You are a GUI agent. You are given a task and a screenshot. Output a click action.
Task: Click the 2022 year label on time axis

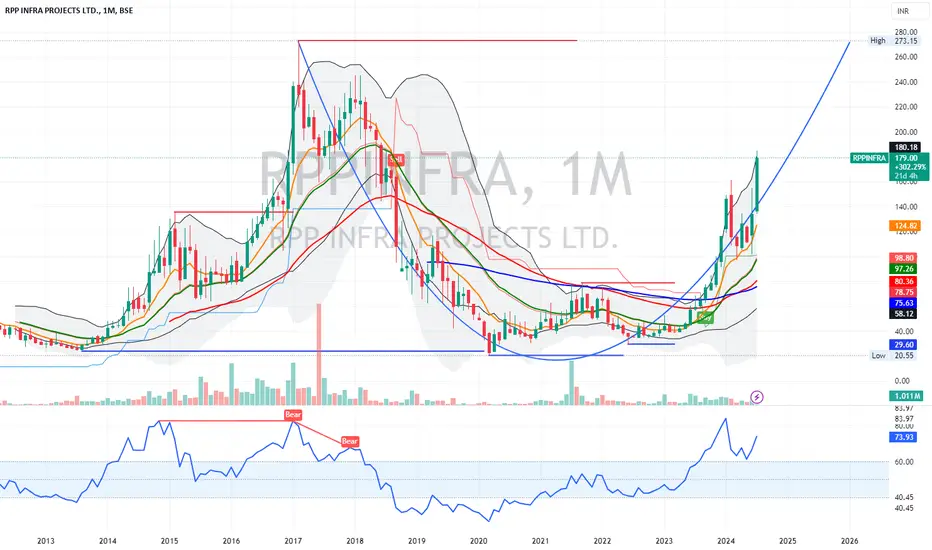coord(602,540)
